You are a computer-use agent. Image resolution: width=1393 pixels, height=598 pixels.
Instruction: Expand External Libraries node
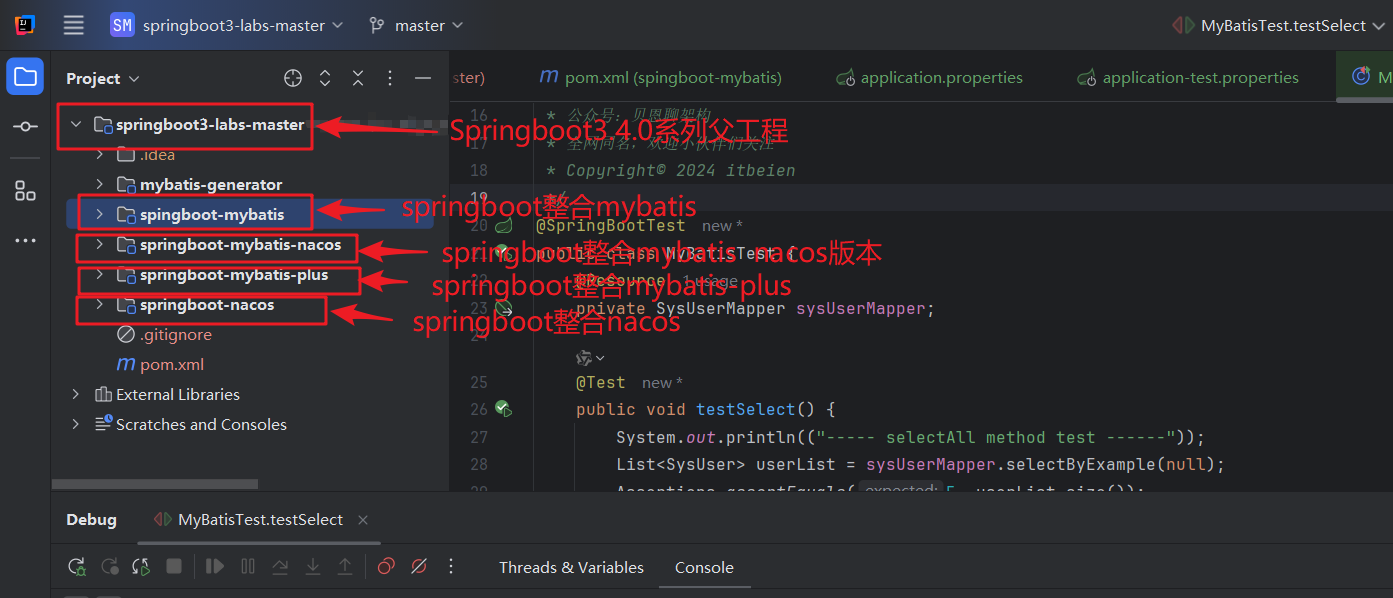tap(76, 394)
